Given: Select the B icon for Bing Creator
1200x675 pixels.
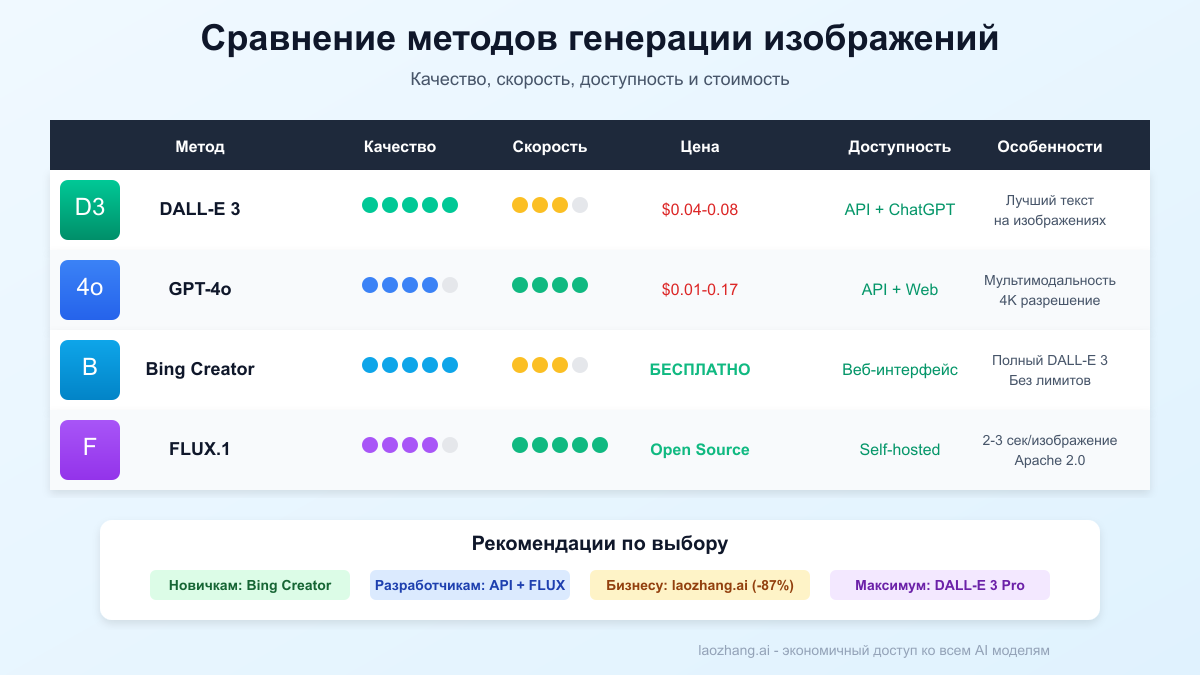Looking at the screenshot, I should coord(89,370).
